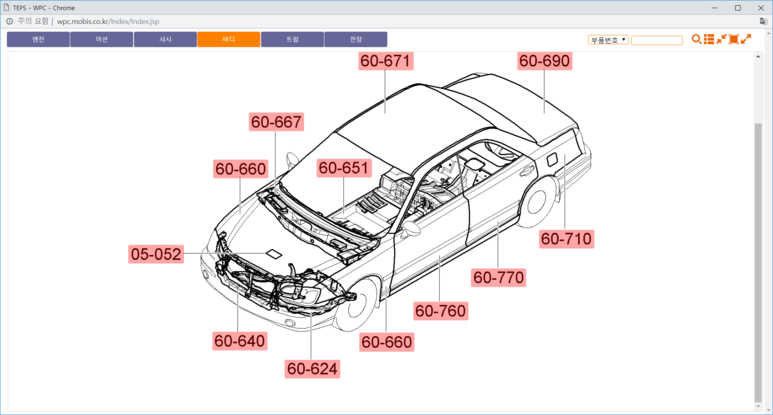Open part group 60-690 label

545,61
